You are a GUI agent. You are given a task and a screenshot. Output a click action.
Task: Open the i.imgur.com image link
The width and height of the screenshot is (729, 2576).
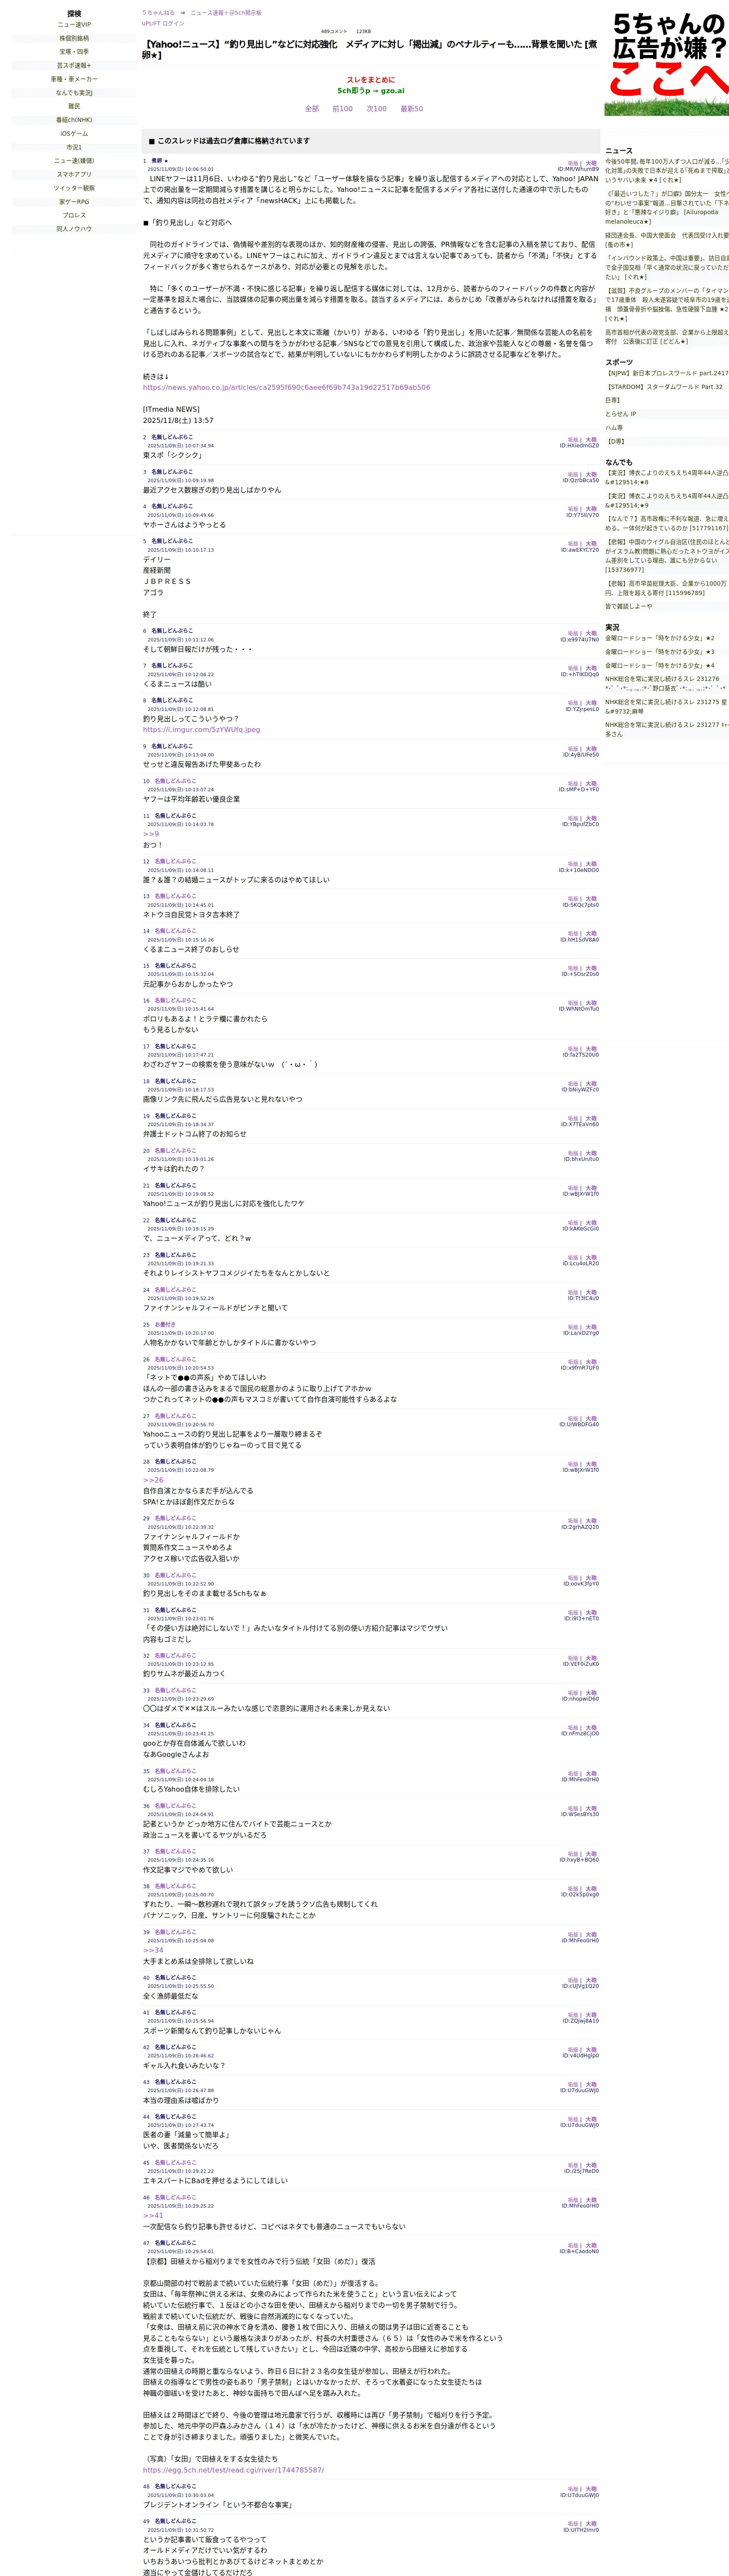201,730
